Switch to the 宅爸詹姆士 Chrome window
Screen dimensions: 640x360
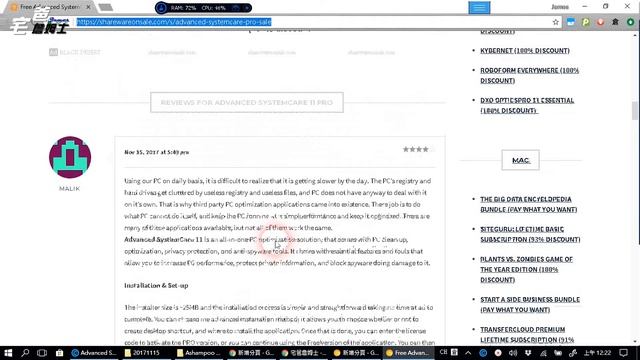[x=304, y=353]
